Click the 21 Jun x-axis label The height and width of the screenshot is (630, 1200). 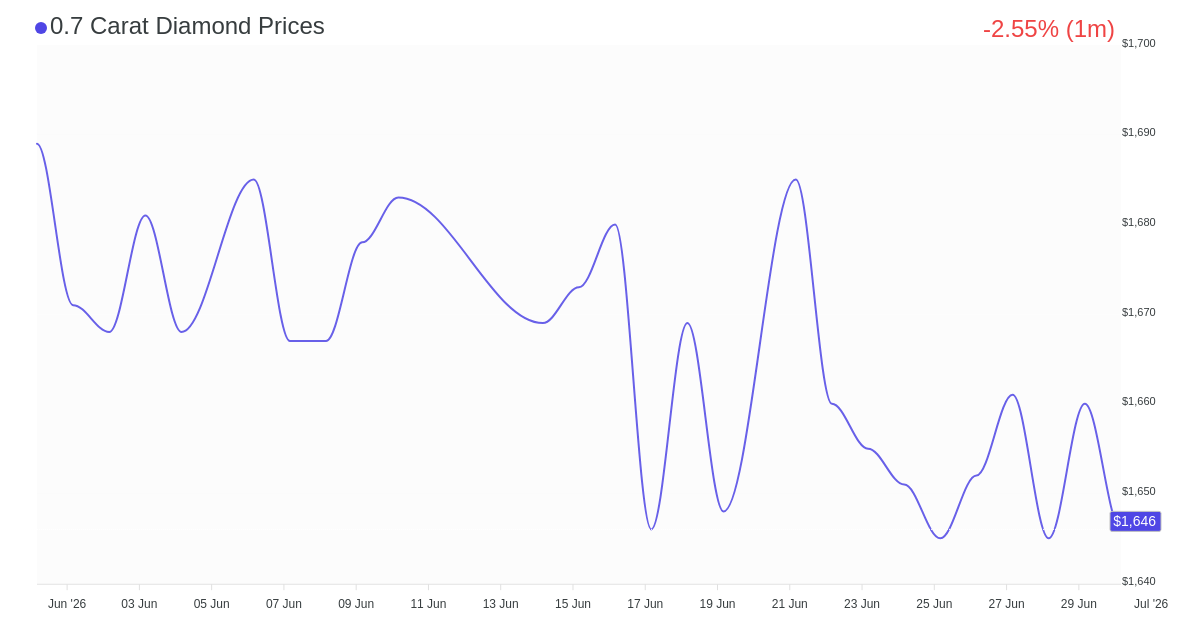click(x=790, y=604)
